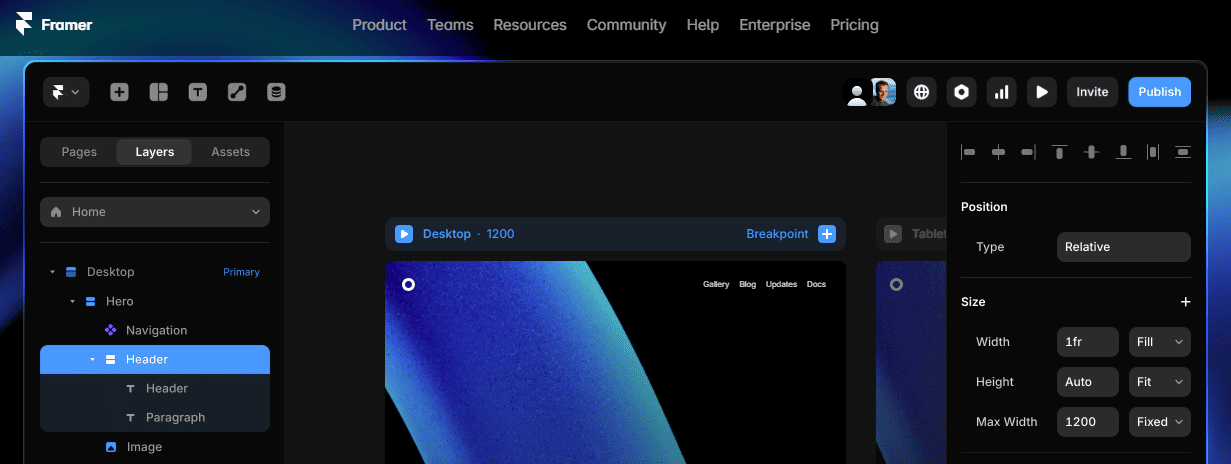Distribute vertically icon
Viewport: 1231px width, 464px height.
(x=1183, y=152)
